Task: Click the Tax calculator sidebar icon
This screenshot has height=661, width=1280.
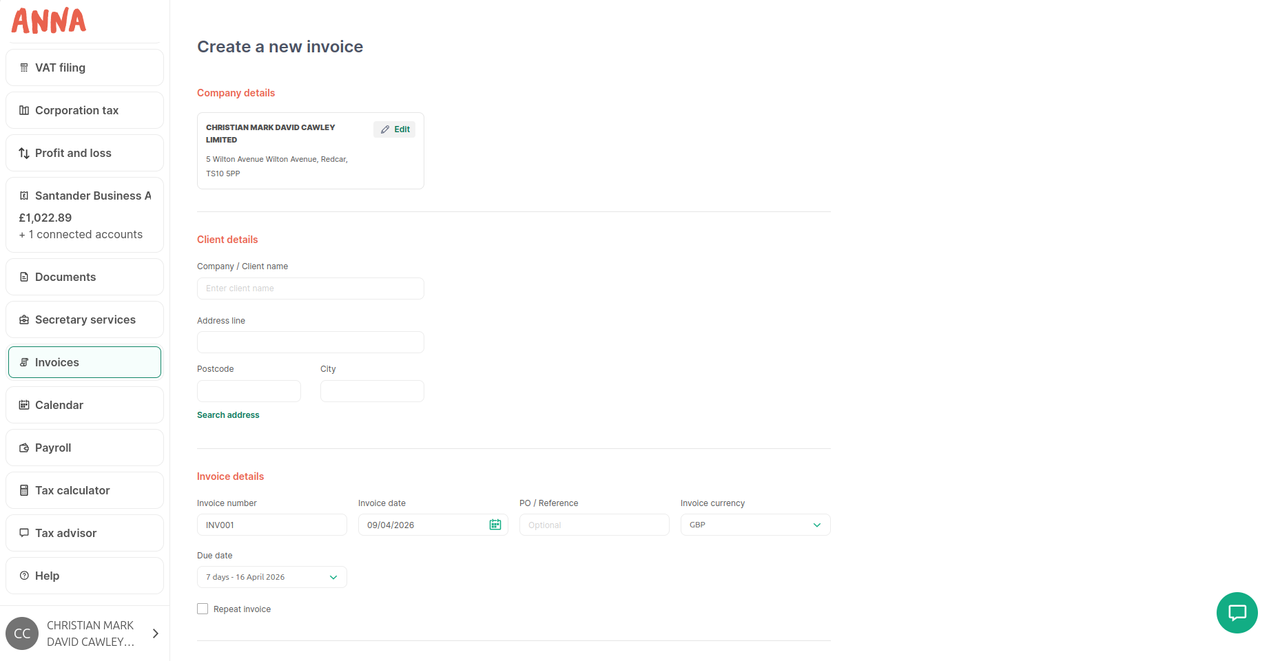Action: pos(24,491)
